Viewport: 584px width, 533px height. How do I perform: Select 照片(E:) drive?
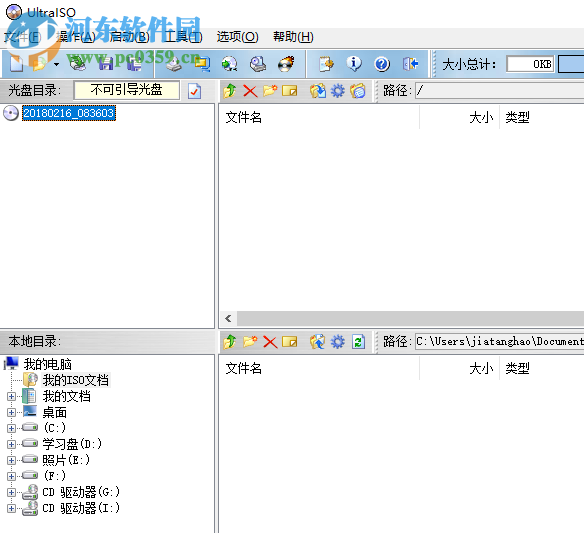(x=66, y=460)
